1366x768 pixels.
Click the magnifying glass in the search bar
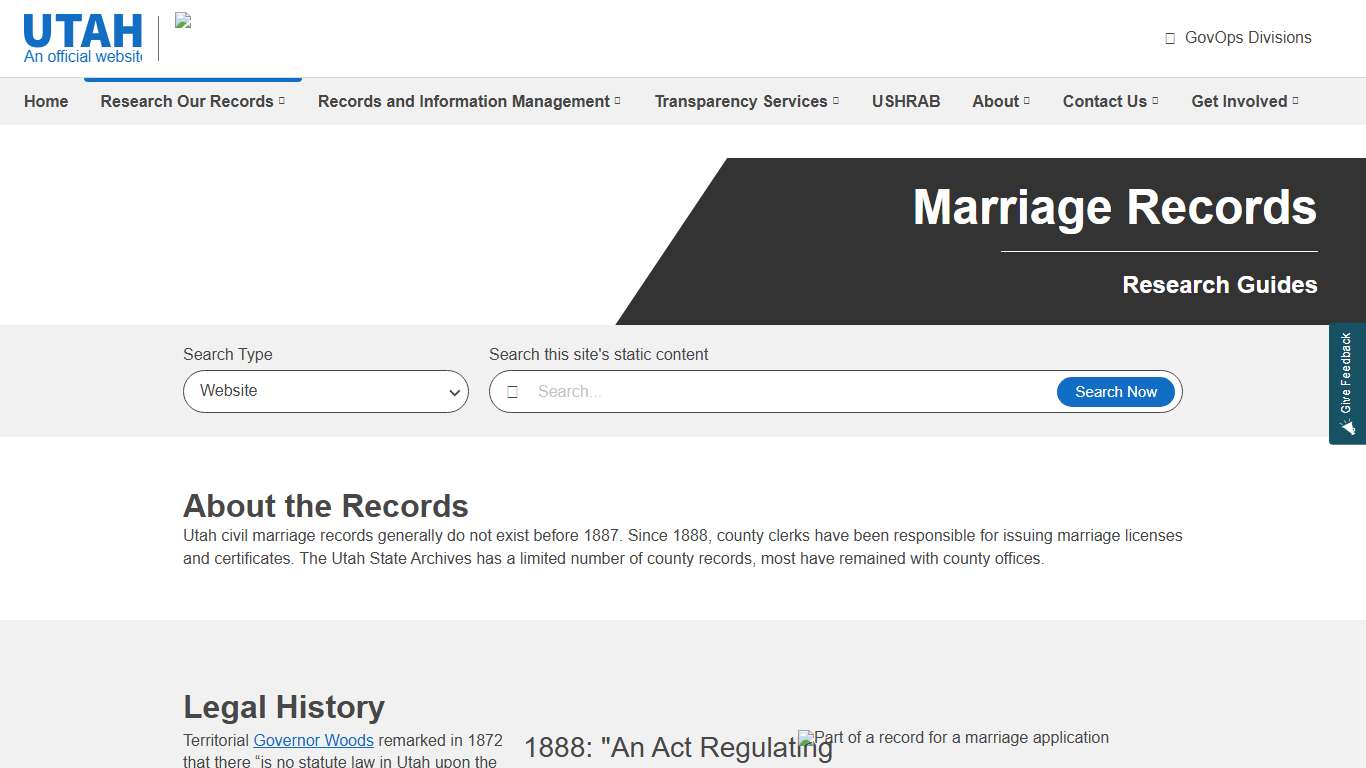coord(513,391)
